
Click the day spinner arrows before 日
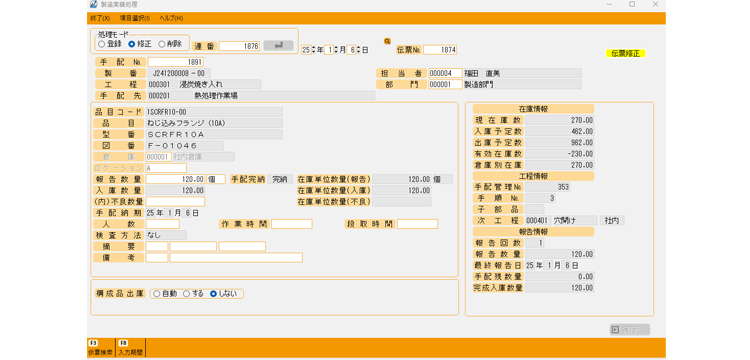[x=358, y=50]
